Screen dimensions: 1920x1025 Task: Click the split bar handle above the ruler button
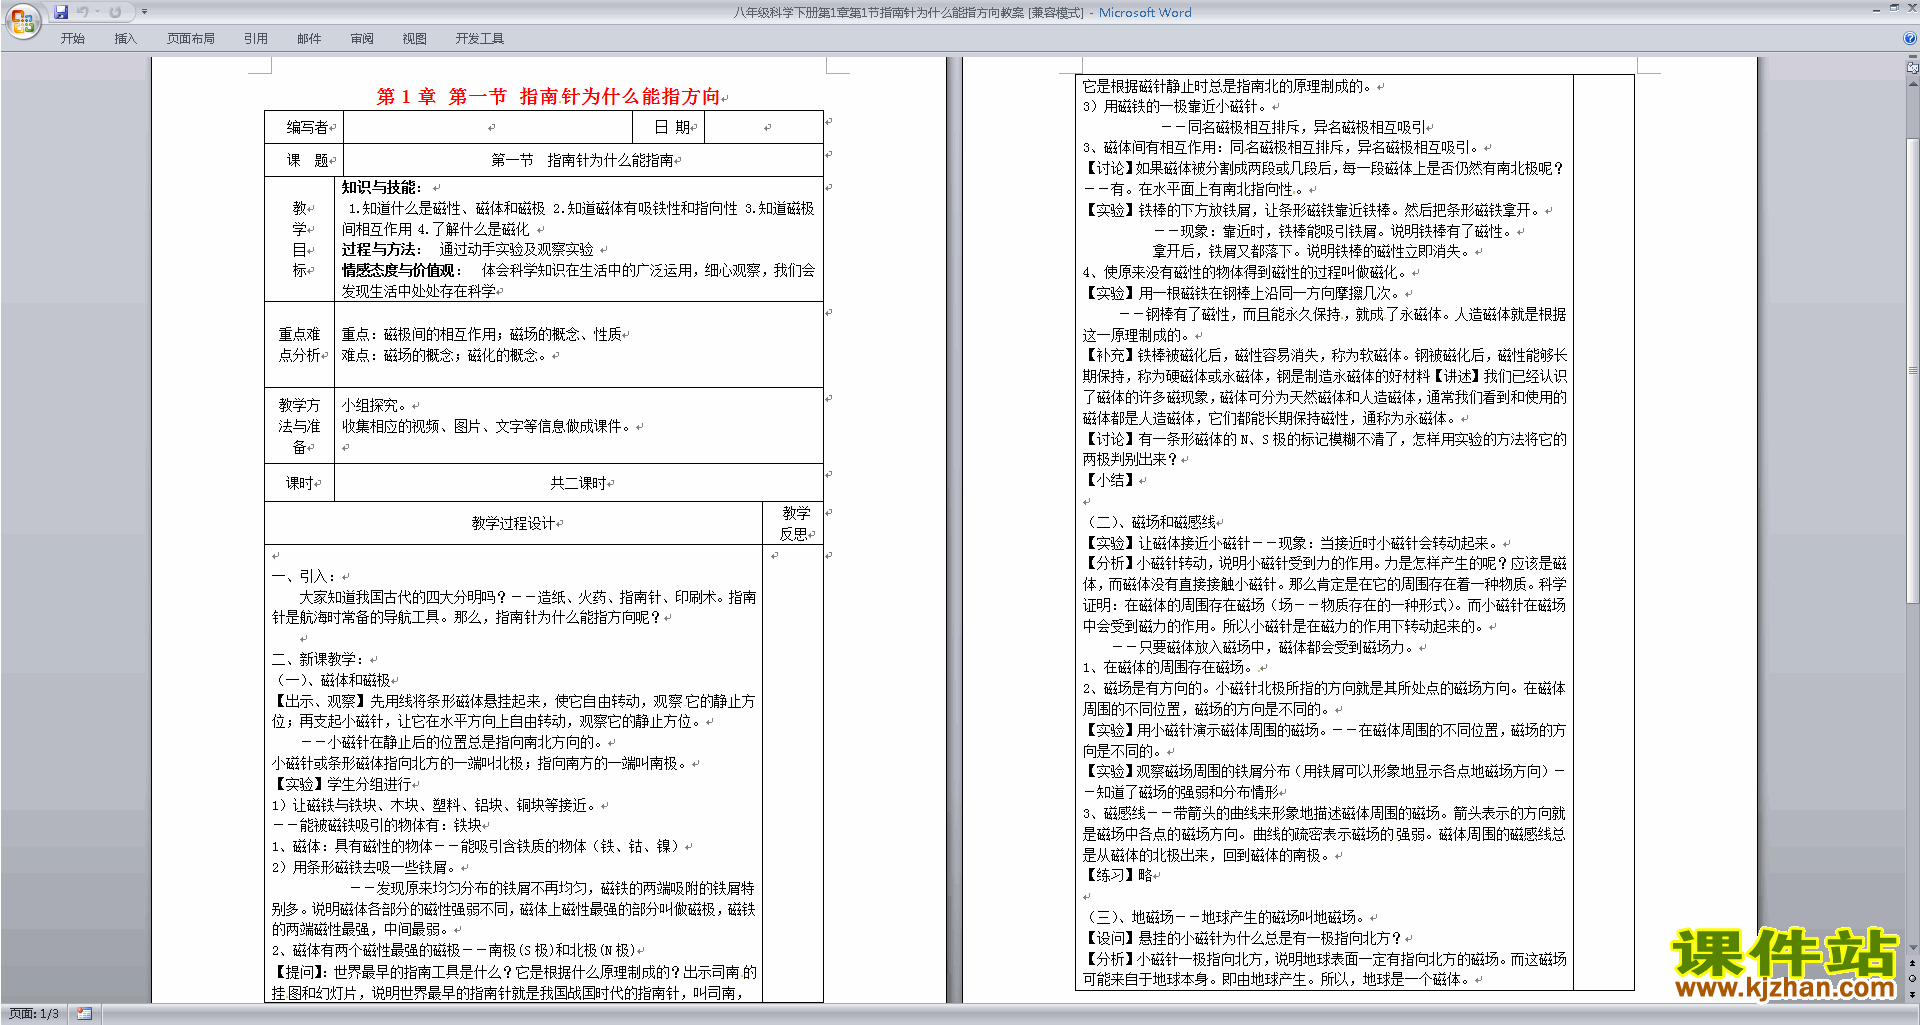tap(1913, 57)
